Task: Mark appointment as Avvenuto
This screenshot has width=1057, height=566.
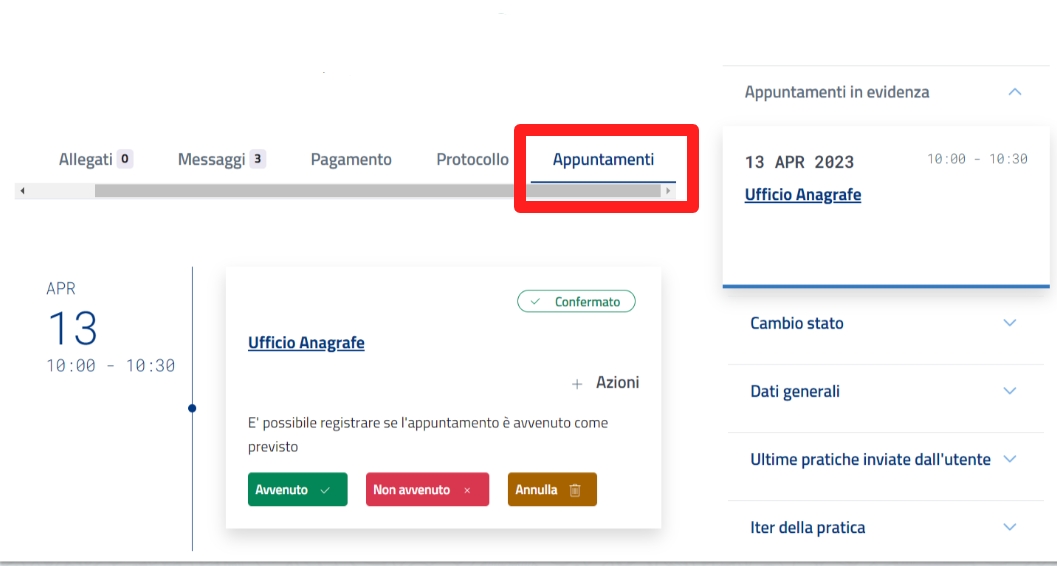Action: point(297,490)
